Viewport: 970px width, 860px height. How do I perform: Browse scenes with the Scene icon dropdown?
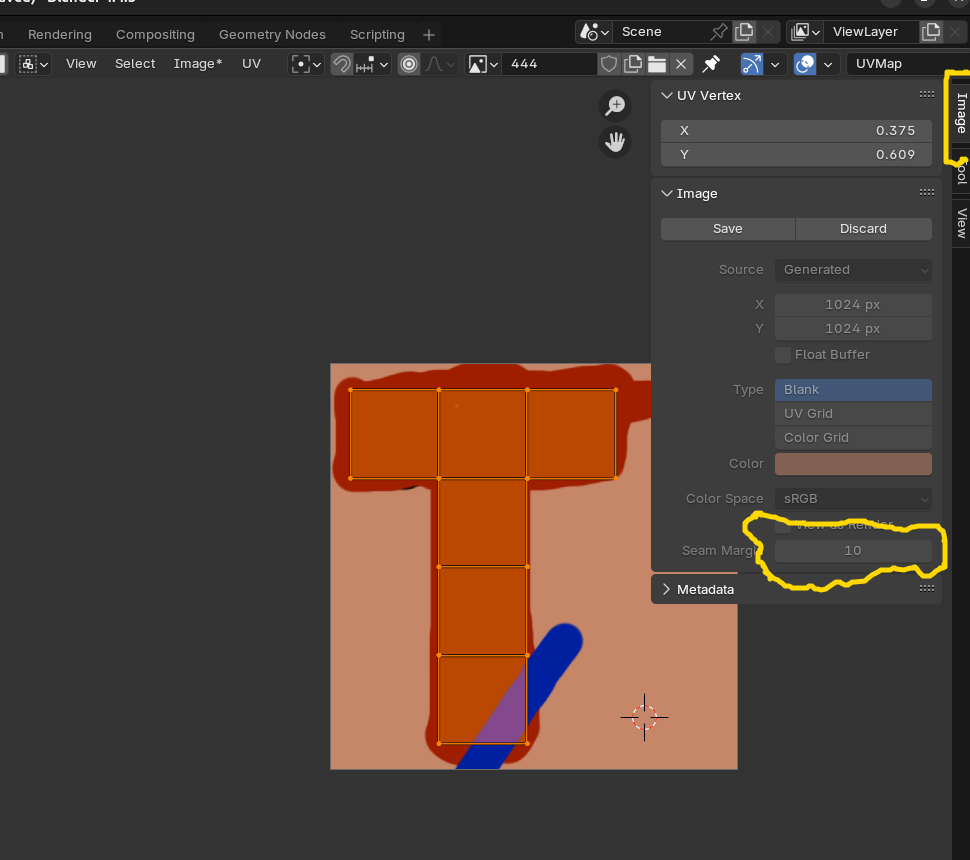coord(594,32)
